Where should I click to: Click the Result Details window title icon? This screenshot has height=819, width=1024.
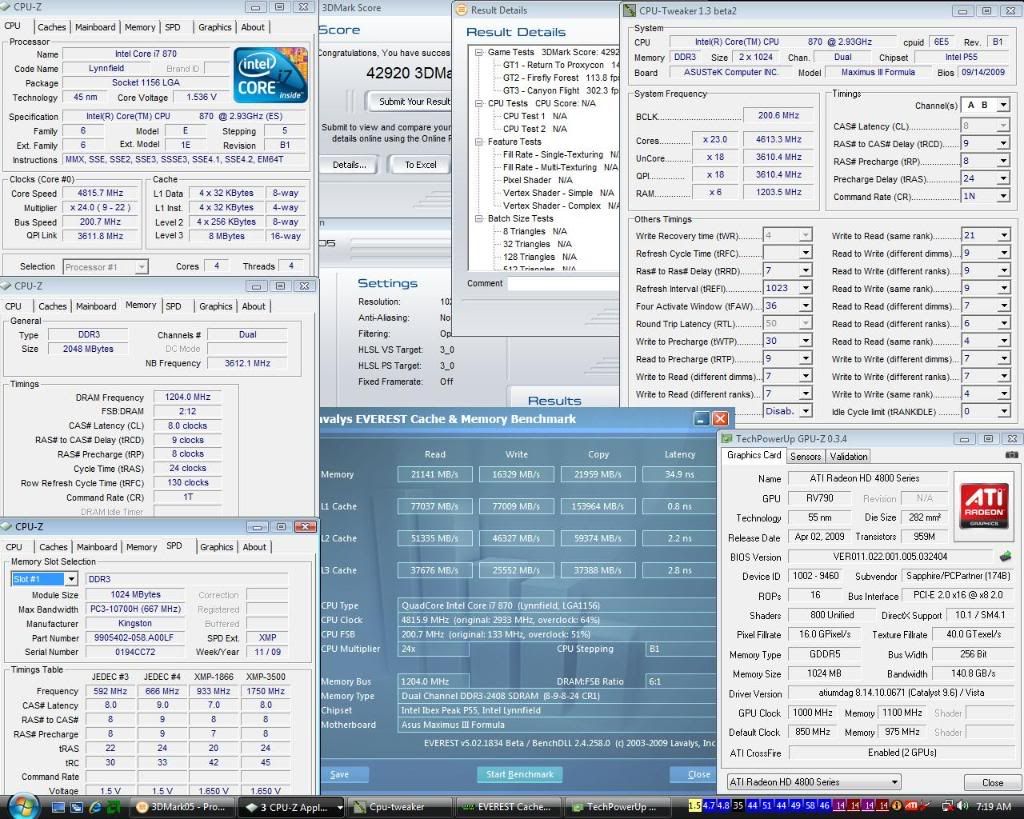(461, 10)
